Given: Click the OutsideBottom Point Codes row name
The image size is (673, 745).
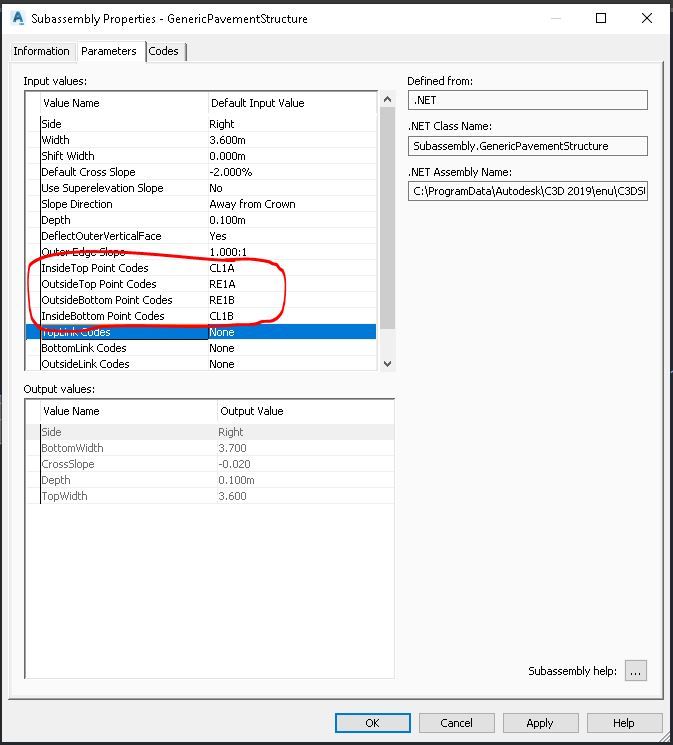Looking at the screenshot, I should pos(107,300).
